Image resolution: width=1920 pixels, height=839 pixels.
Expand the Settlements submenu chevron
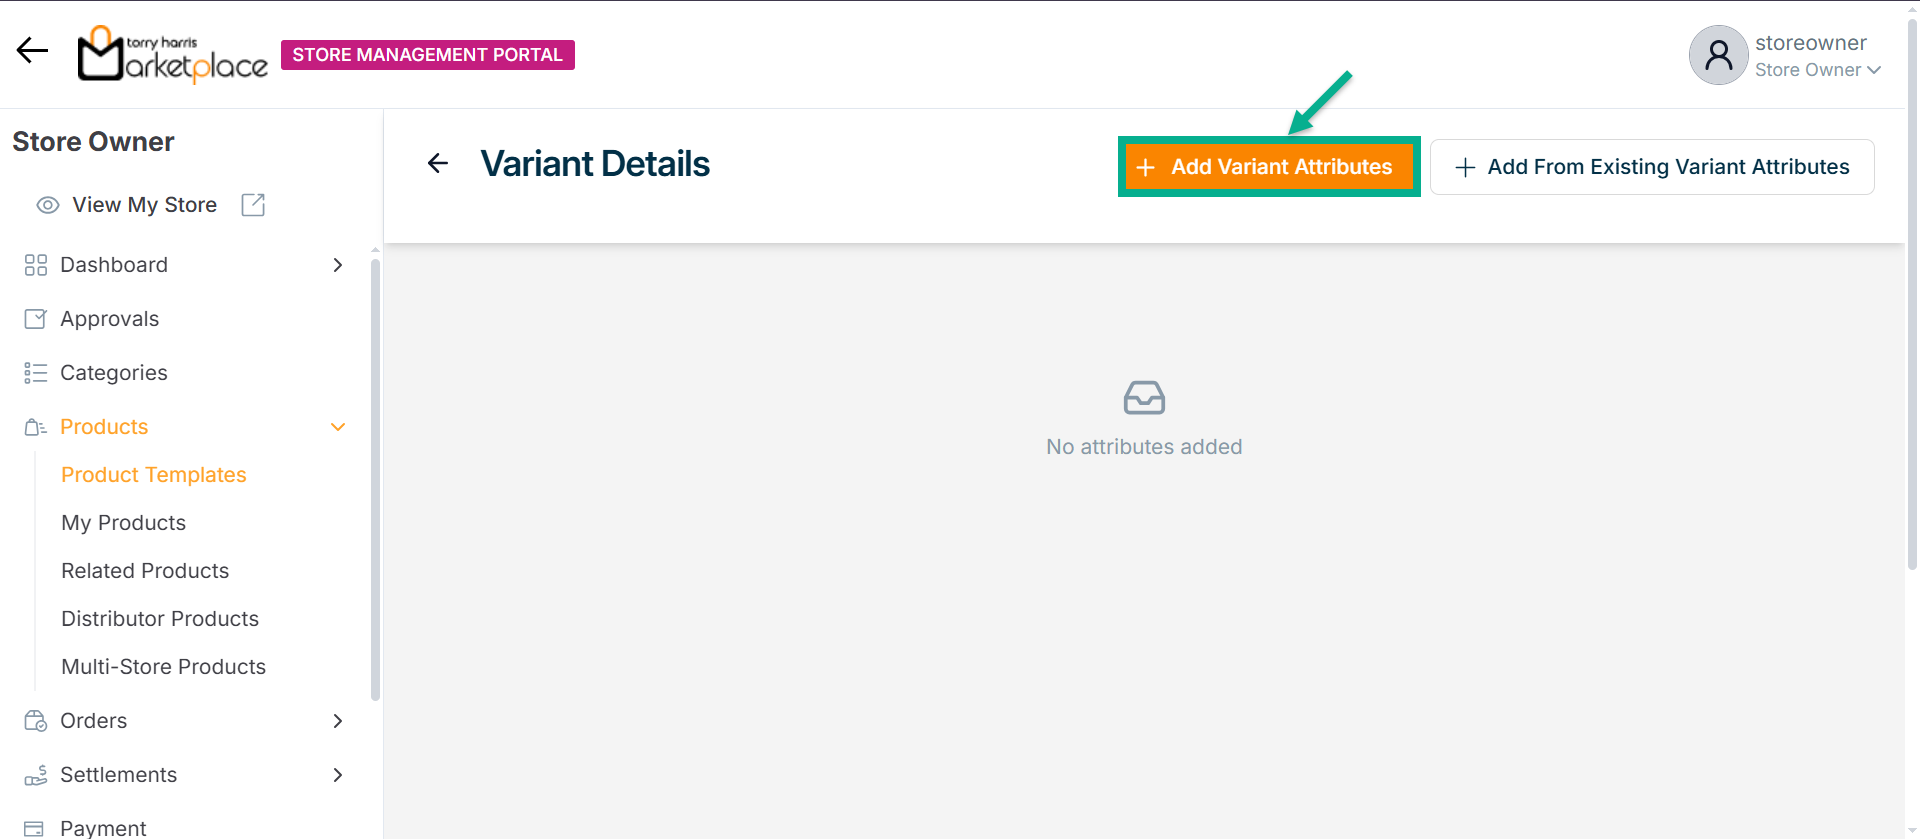tap(338, 775)
